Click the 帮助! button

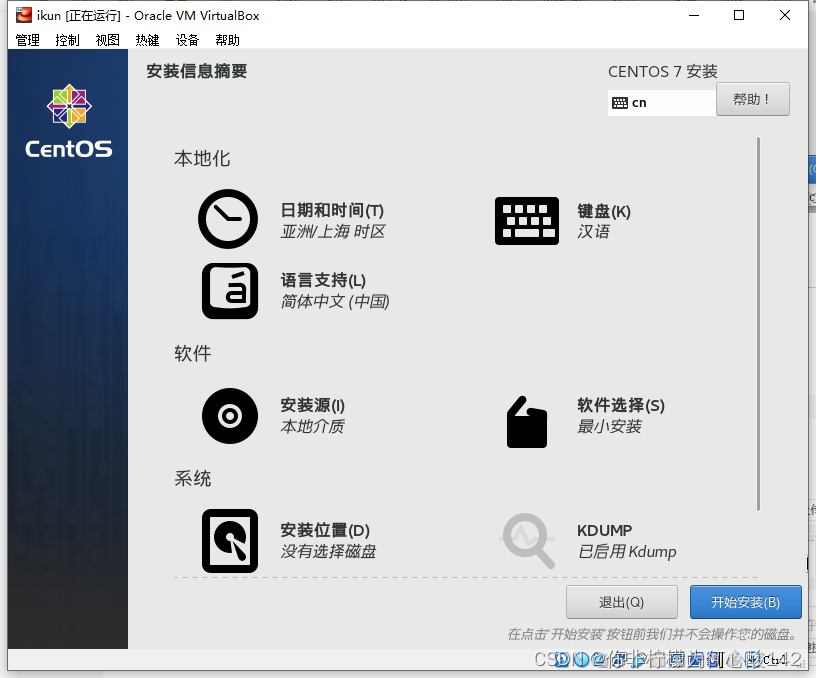[753, 99]
